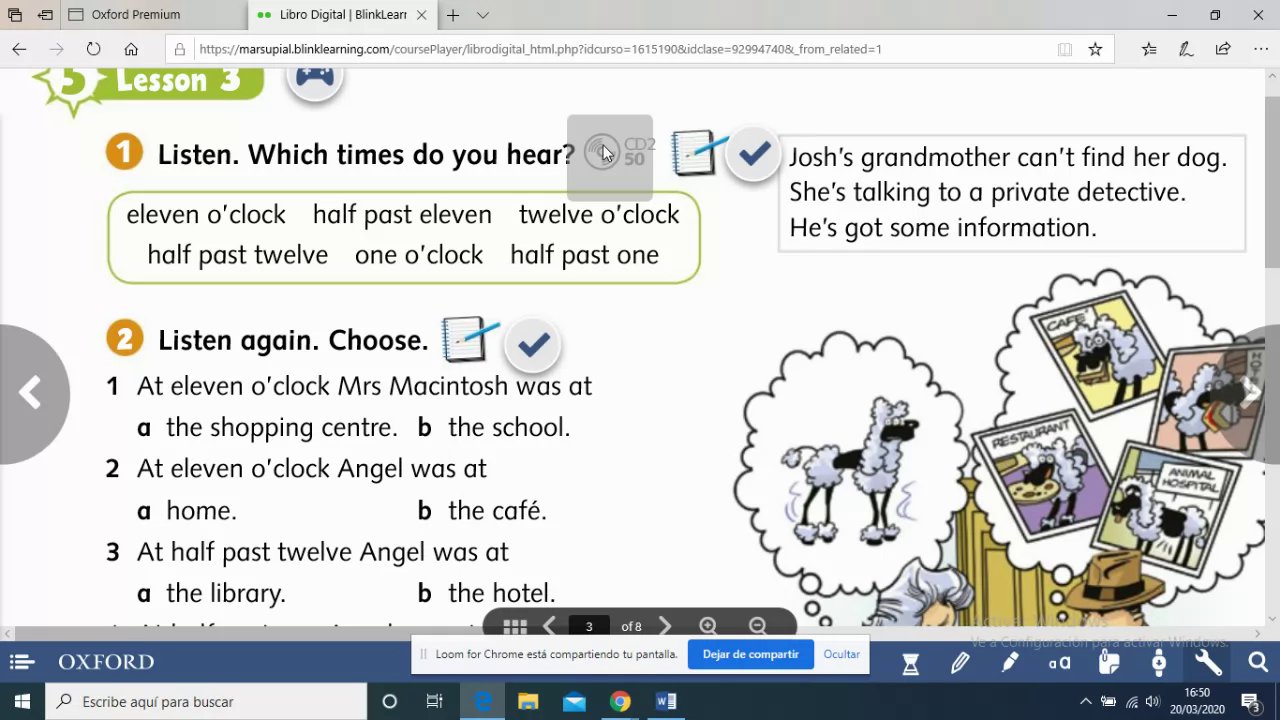Open the Windows Start menu
This screenshot has height=720, width=1280.
click(22, 702)
